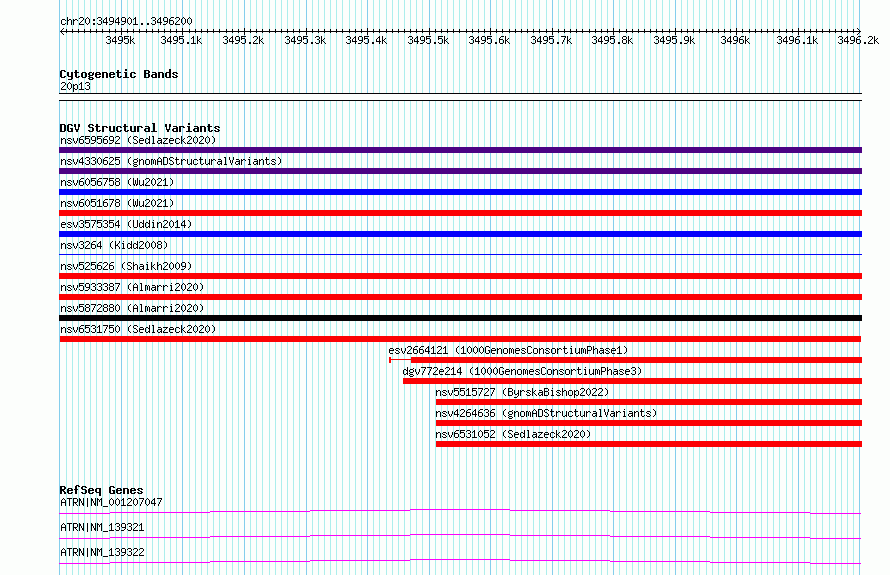Click the red bar under nsv6531052
Image resolution: width=890 pixels, height=575 pixels.
(x=649, y=444)
